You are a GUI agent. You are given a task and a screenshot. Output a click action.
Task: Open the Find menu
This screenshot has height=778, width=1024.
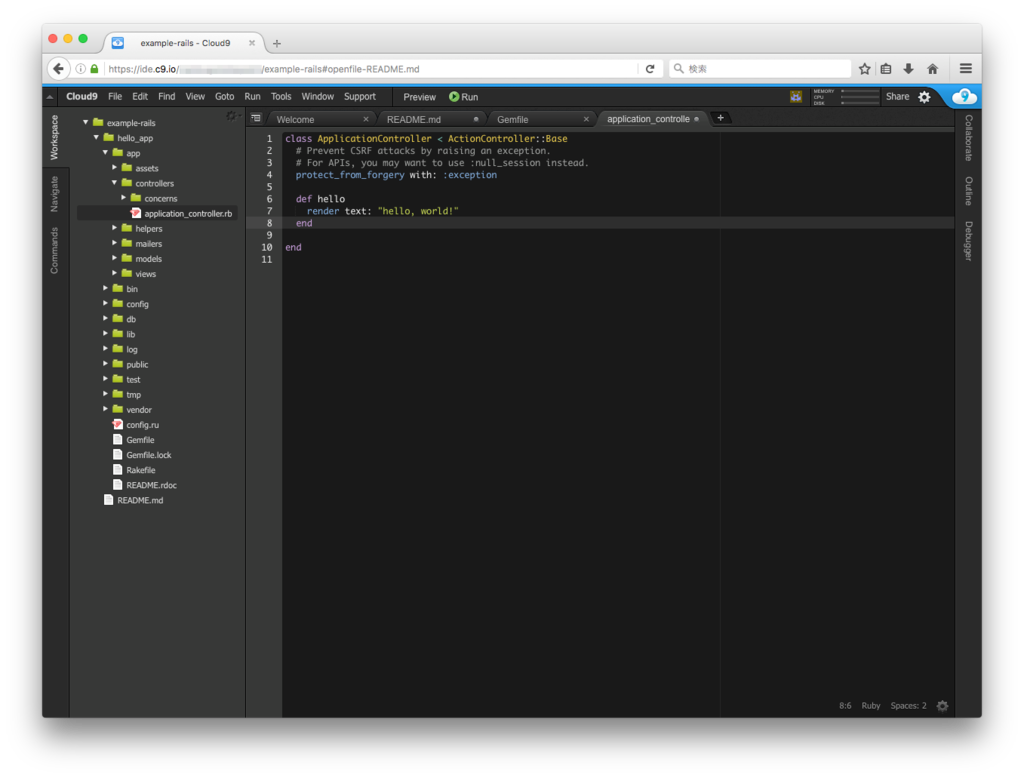pos(167,97)
